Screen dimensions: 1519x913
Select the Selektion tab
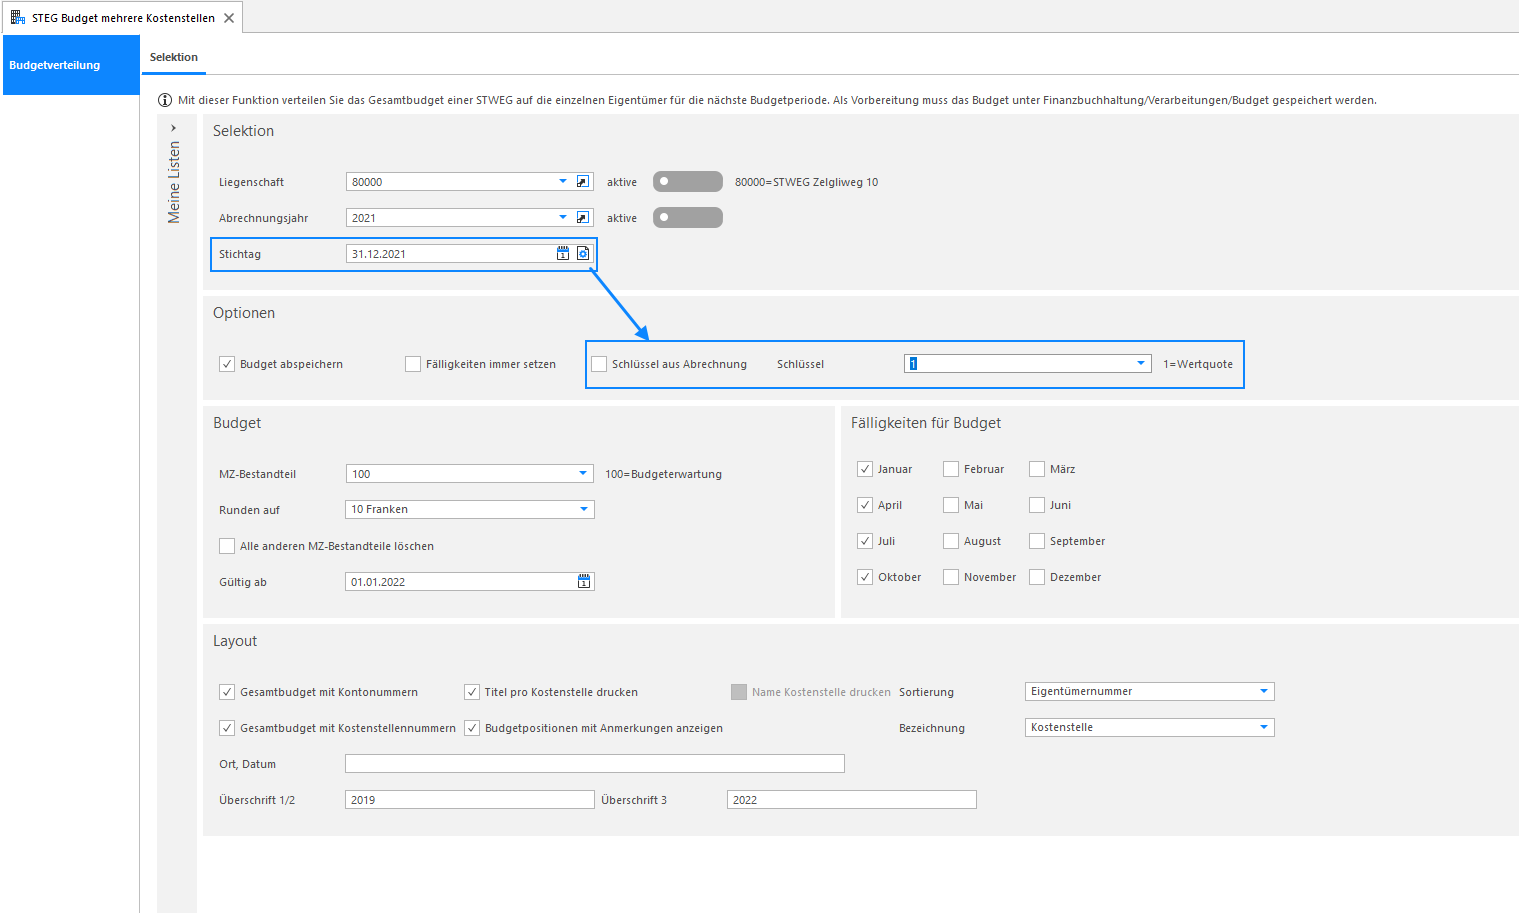[174, 57]
